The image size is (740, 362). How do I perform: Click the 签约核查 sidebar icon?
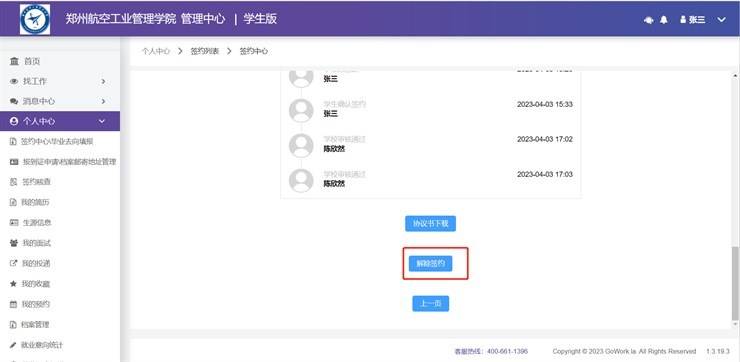13,182
